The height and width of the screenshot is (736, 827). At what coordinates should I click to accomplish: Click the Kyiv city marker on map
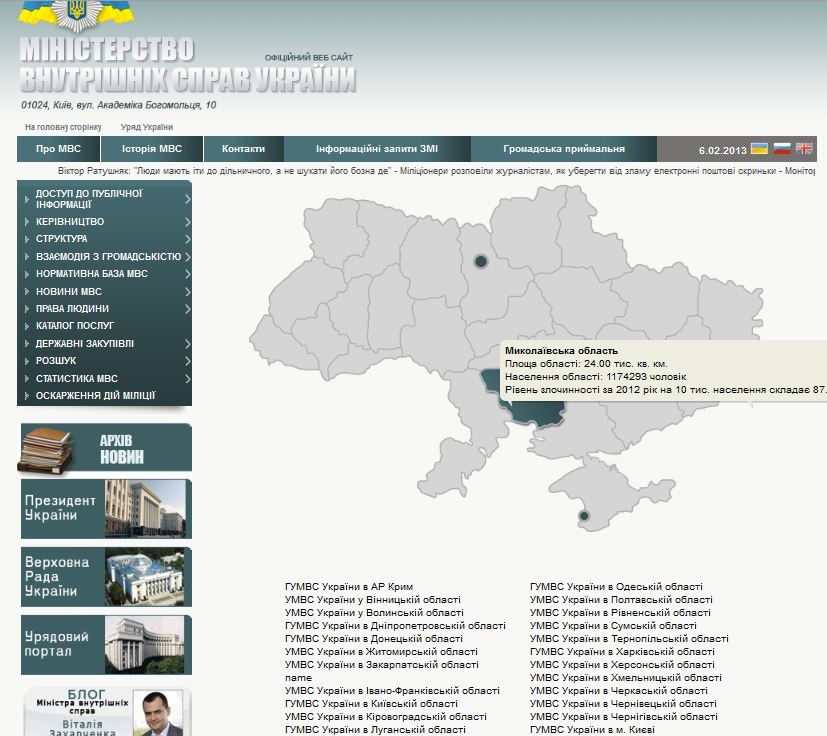(x=480, y=262)
